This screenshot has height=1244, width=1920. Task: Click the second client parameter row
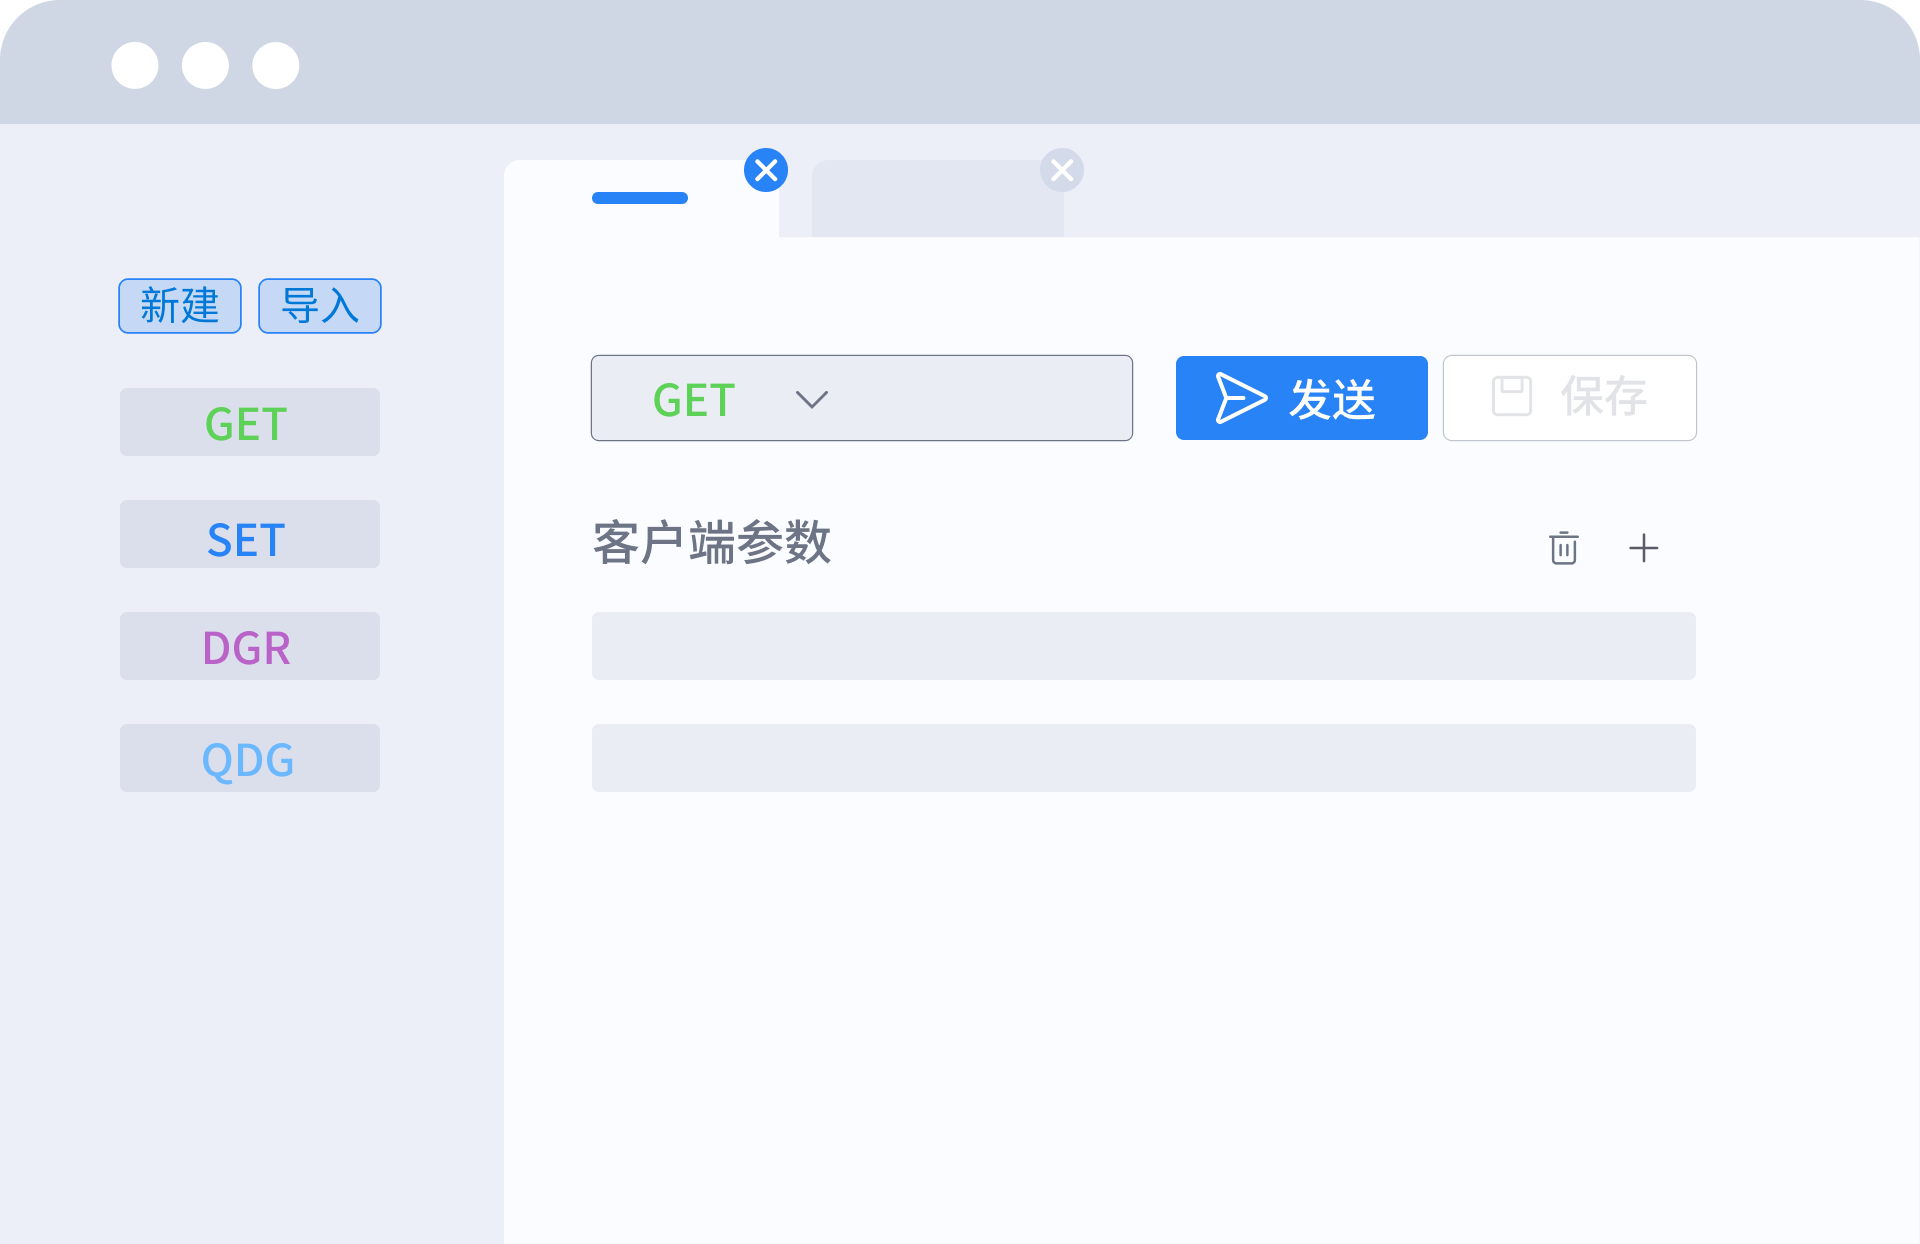coord(1144,758)
